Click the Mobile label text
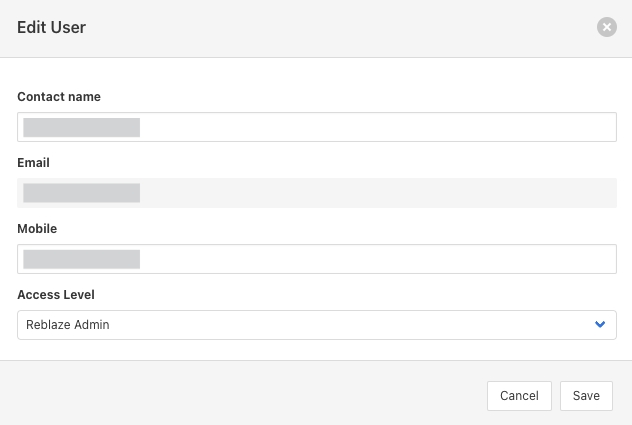 click(x=37, y=229)
